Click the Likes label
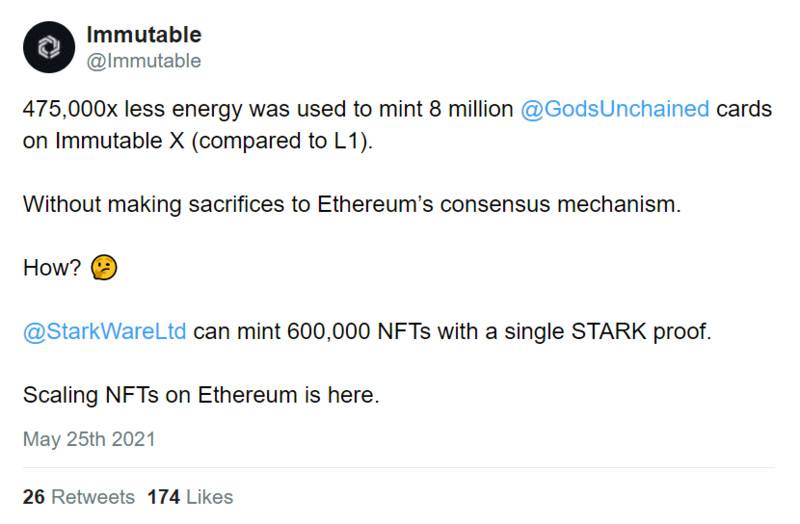Screen dimensions: 800x524 (x=210, y=497)
